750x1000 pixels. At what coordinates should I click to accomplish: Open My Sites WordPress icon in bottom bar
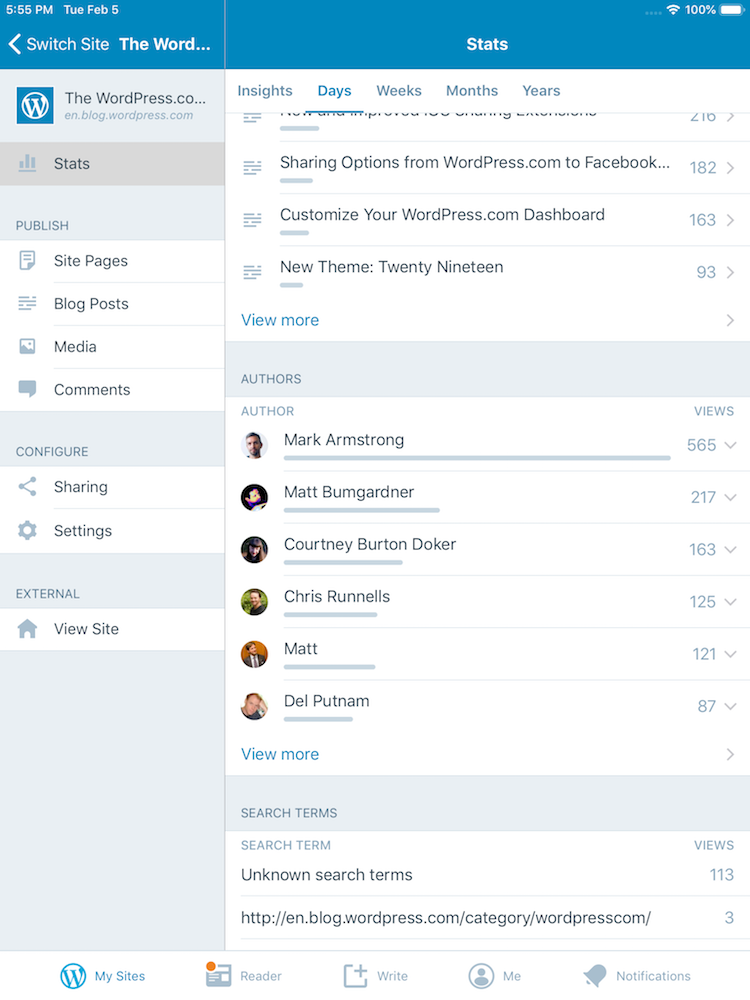[73, 976]
